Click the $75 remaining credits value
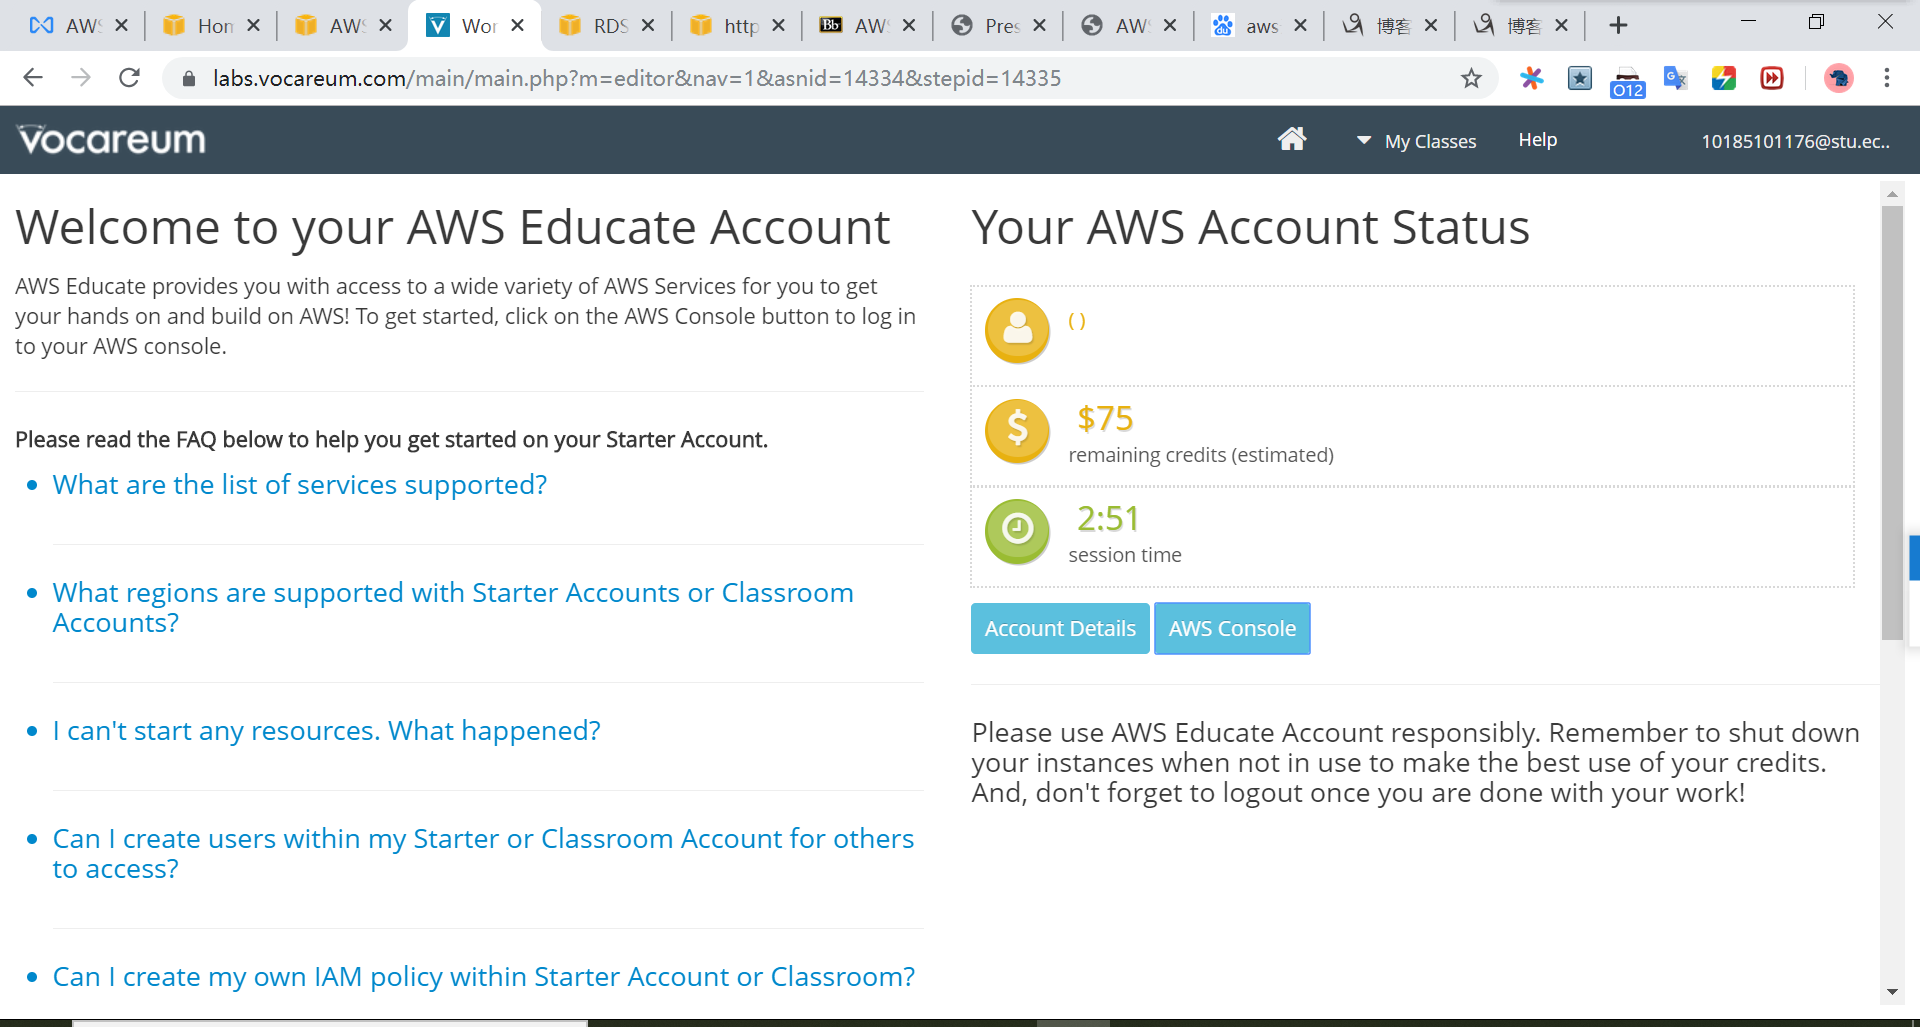Screen dimensions: 1920x1027 click(x=1105, y=418)
